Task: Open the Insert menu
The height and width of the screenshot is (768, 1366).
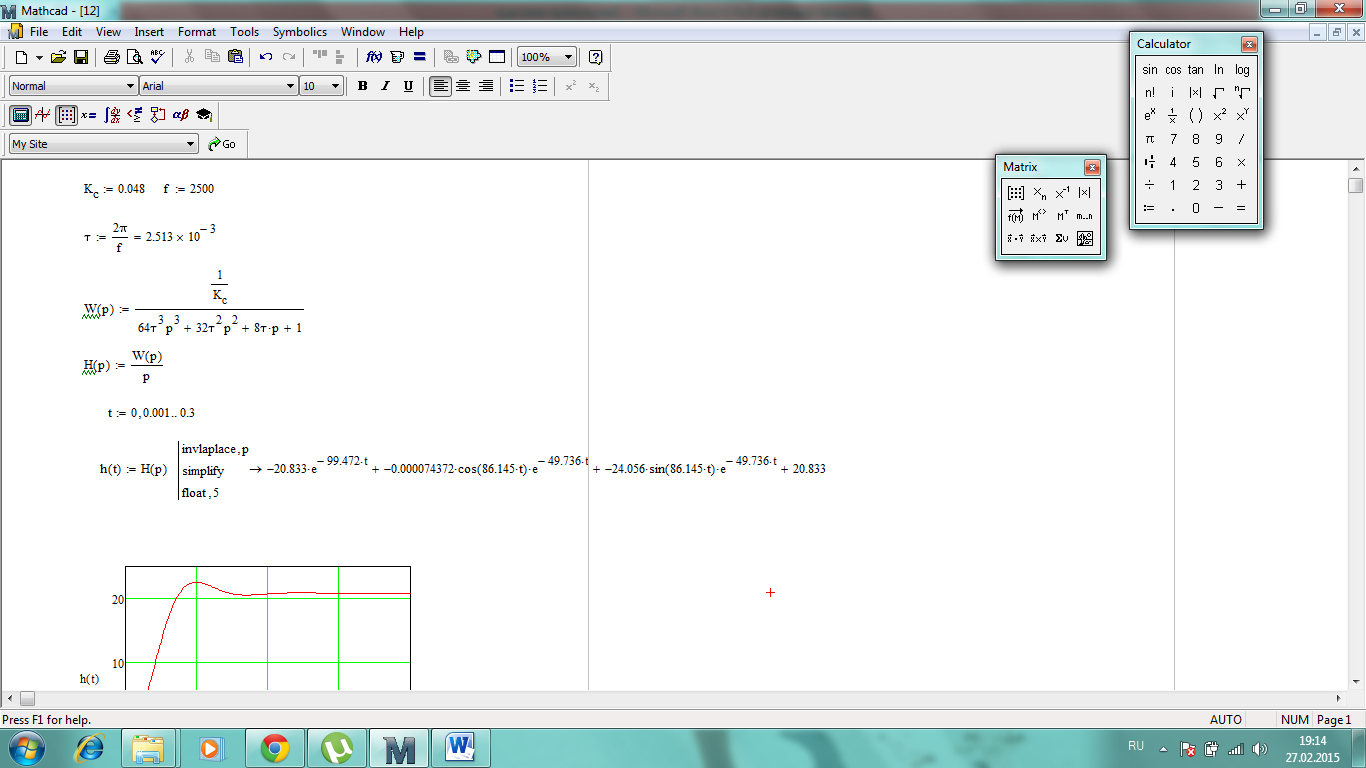Action: coord(149,32)
